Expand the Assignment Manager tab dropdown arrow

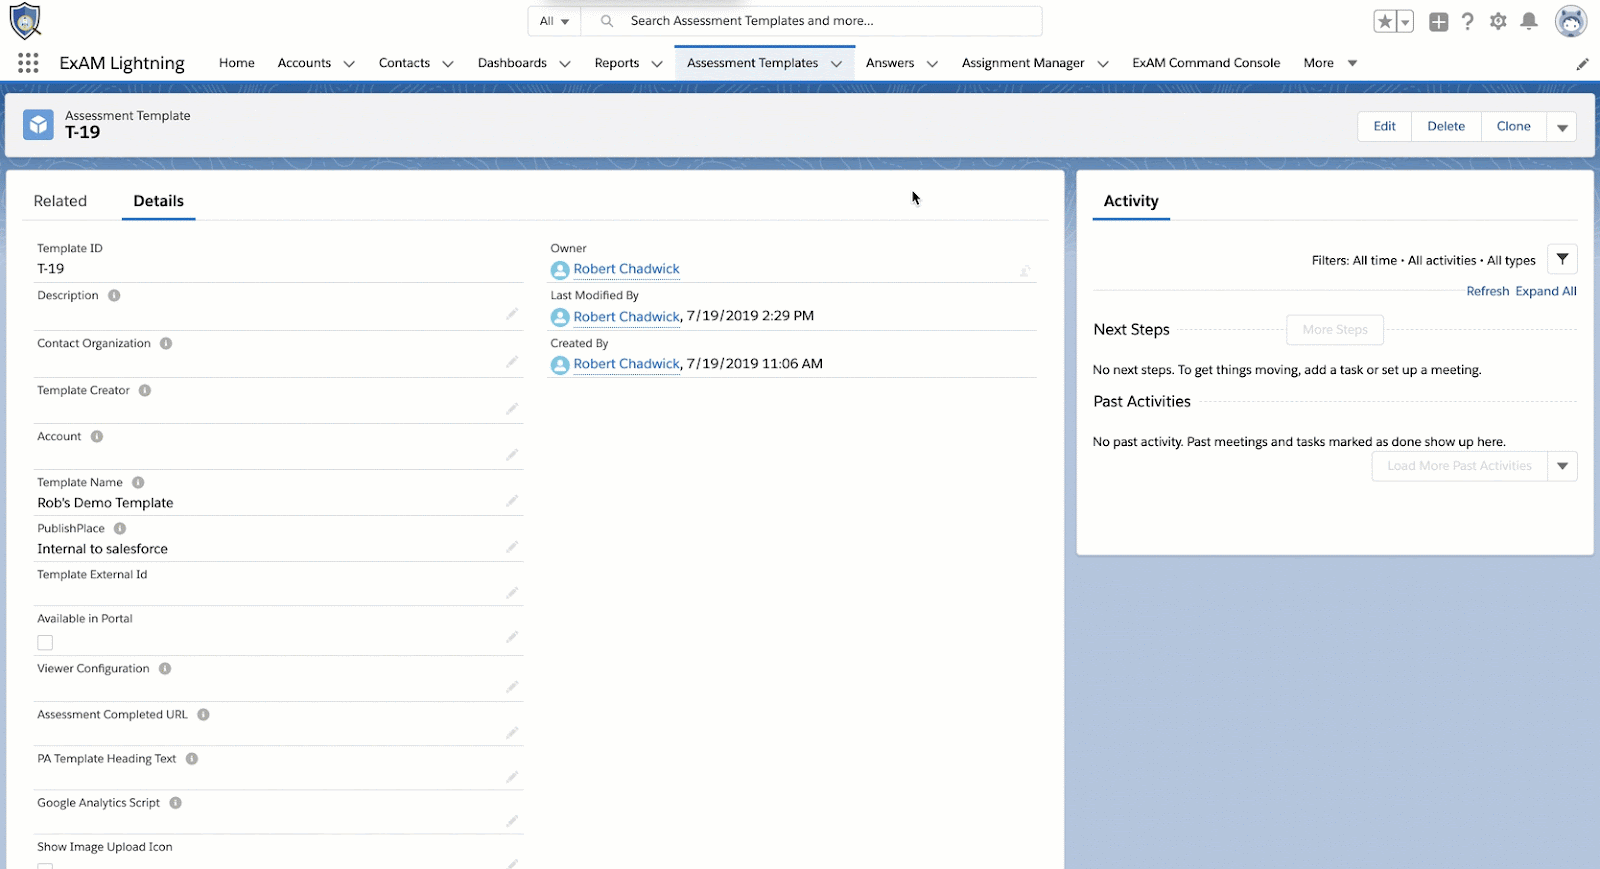coord(1103,64)
